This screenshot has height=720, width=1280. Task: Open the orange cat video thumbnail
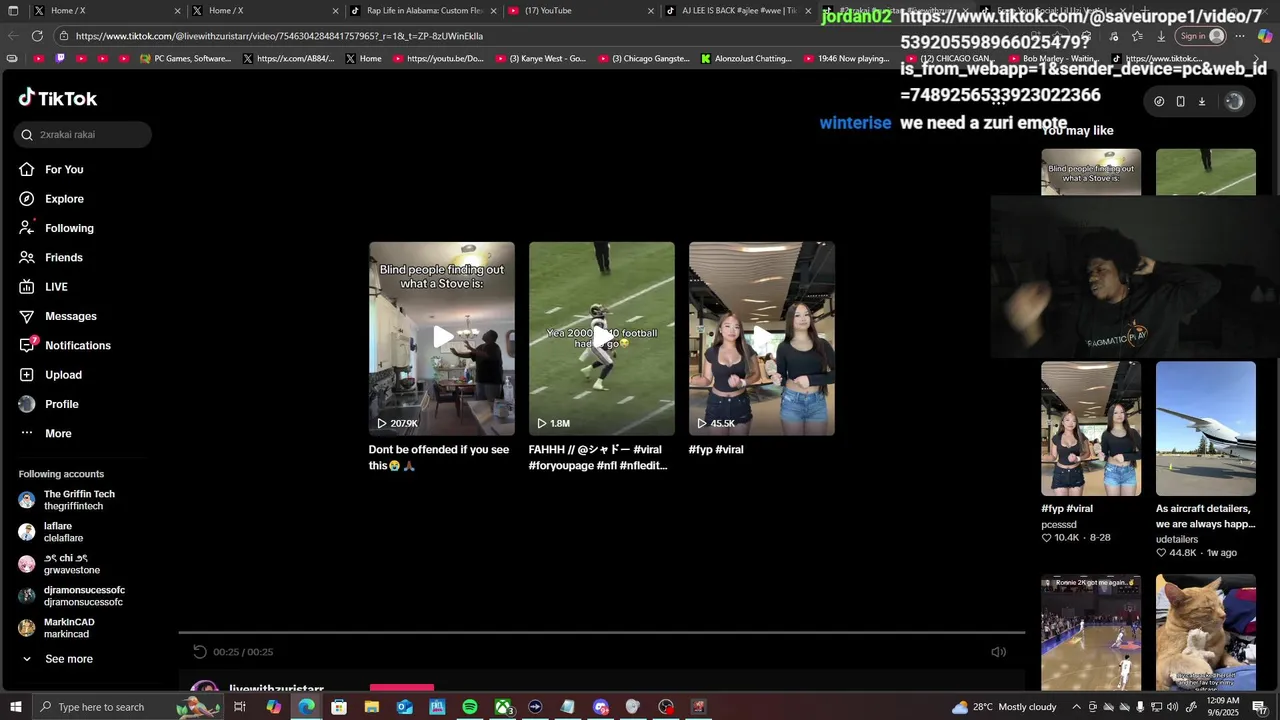[1206, 633]
